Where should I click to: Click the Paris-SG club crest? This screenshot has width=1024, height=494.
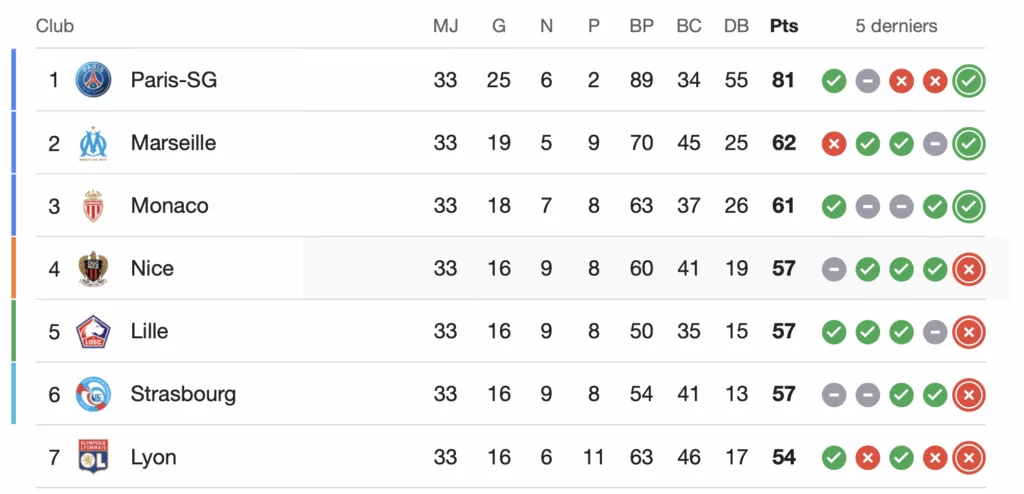[93, 80]
